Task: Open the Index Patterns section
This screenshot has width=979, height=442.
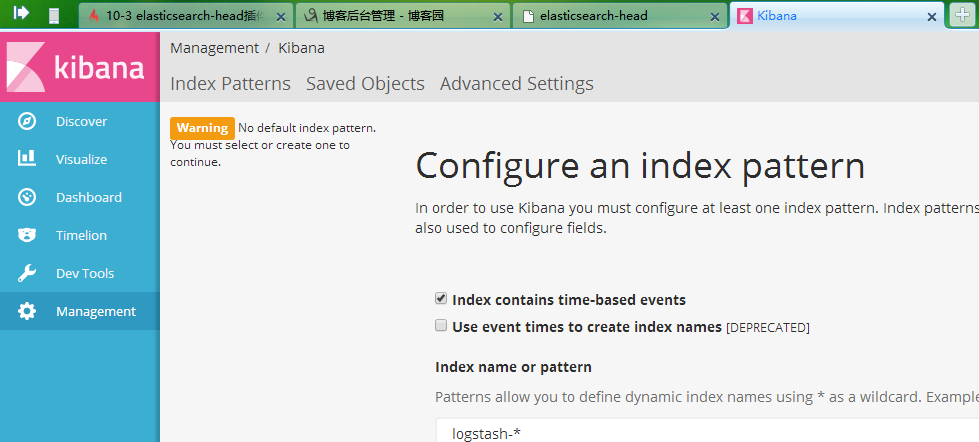Action: pyautogui.click(x=230, y=84)
